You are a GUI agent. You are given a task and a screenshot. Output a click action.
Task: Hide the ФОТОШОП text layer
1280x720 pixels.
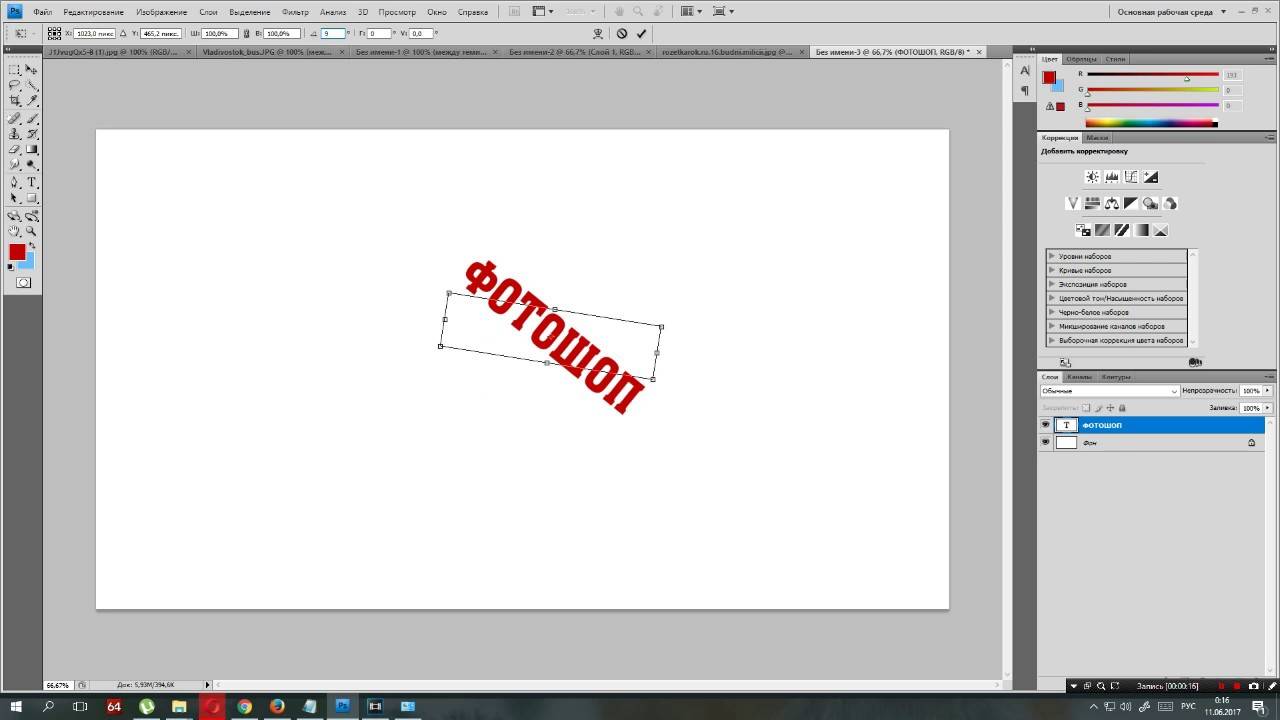point(1045,425)
